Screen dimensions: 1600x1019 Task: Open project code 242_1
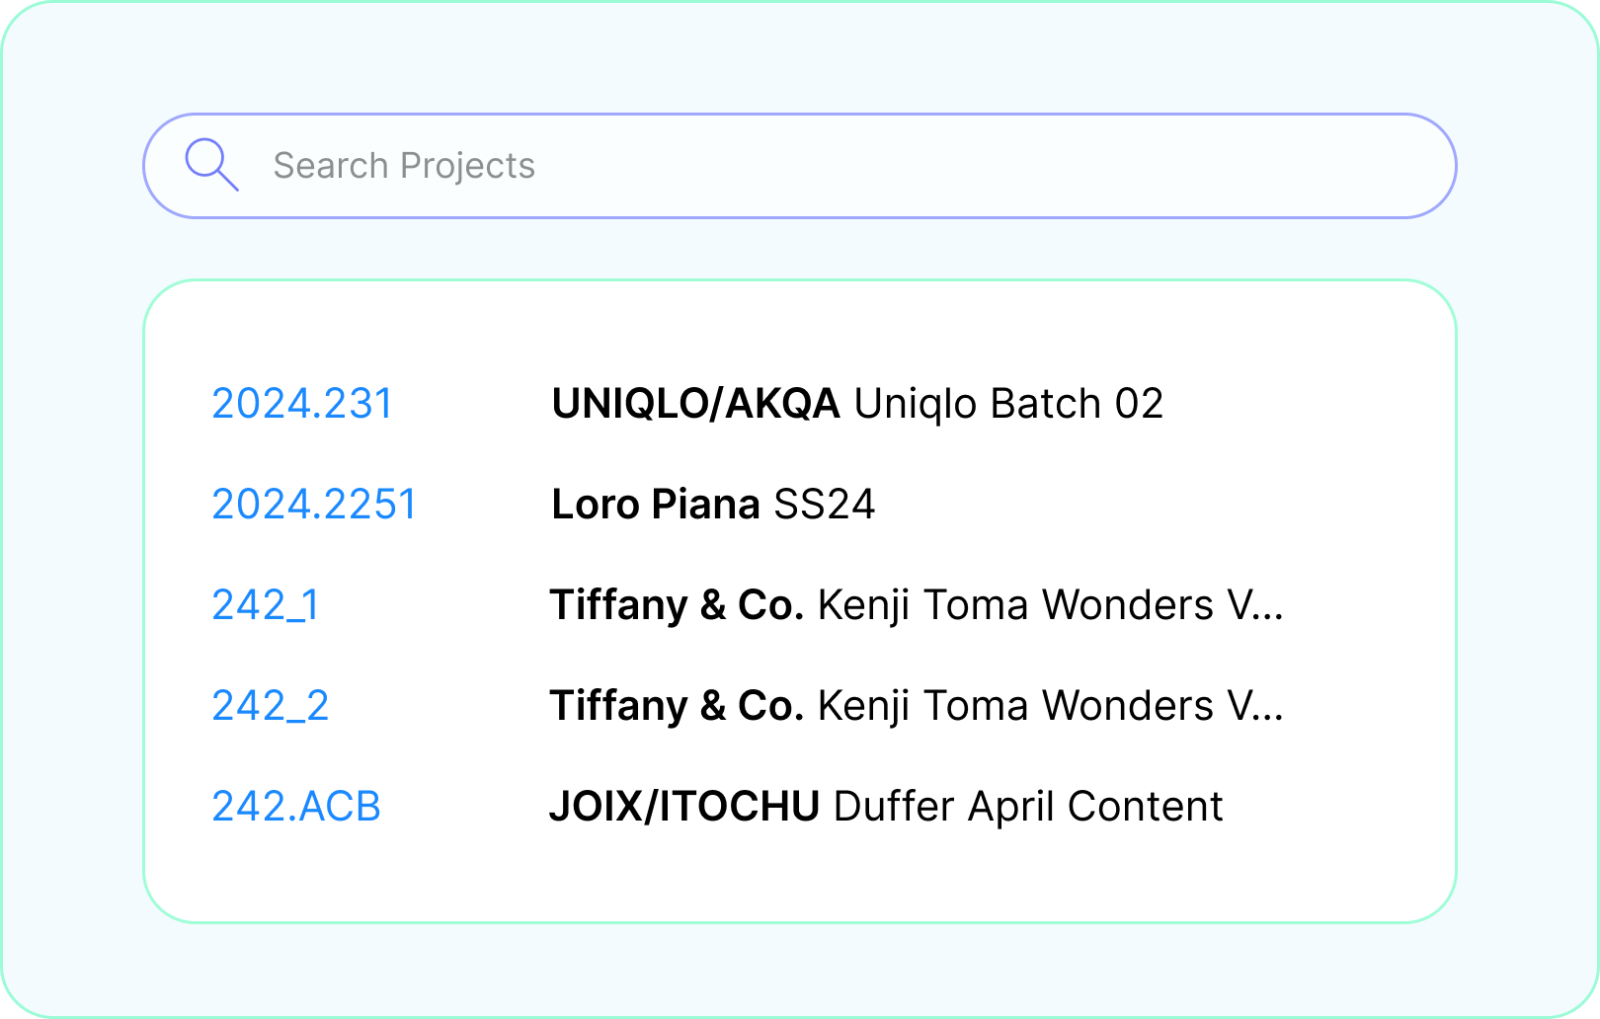point(265,605)
